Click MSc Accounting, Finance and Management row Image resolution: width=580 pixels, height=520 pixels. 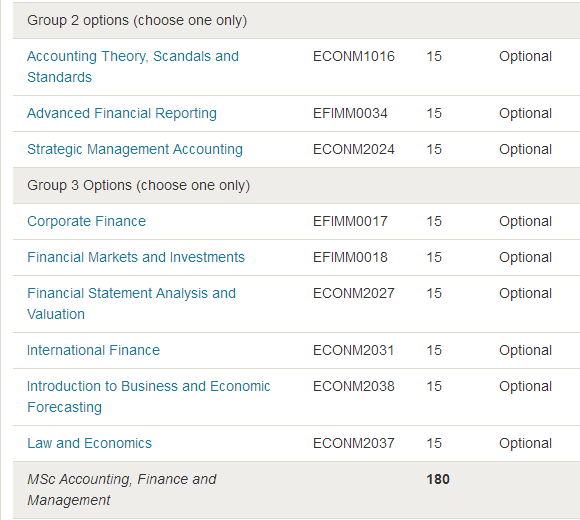coord(296,490)
